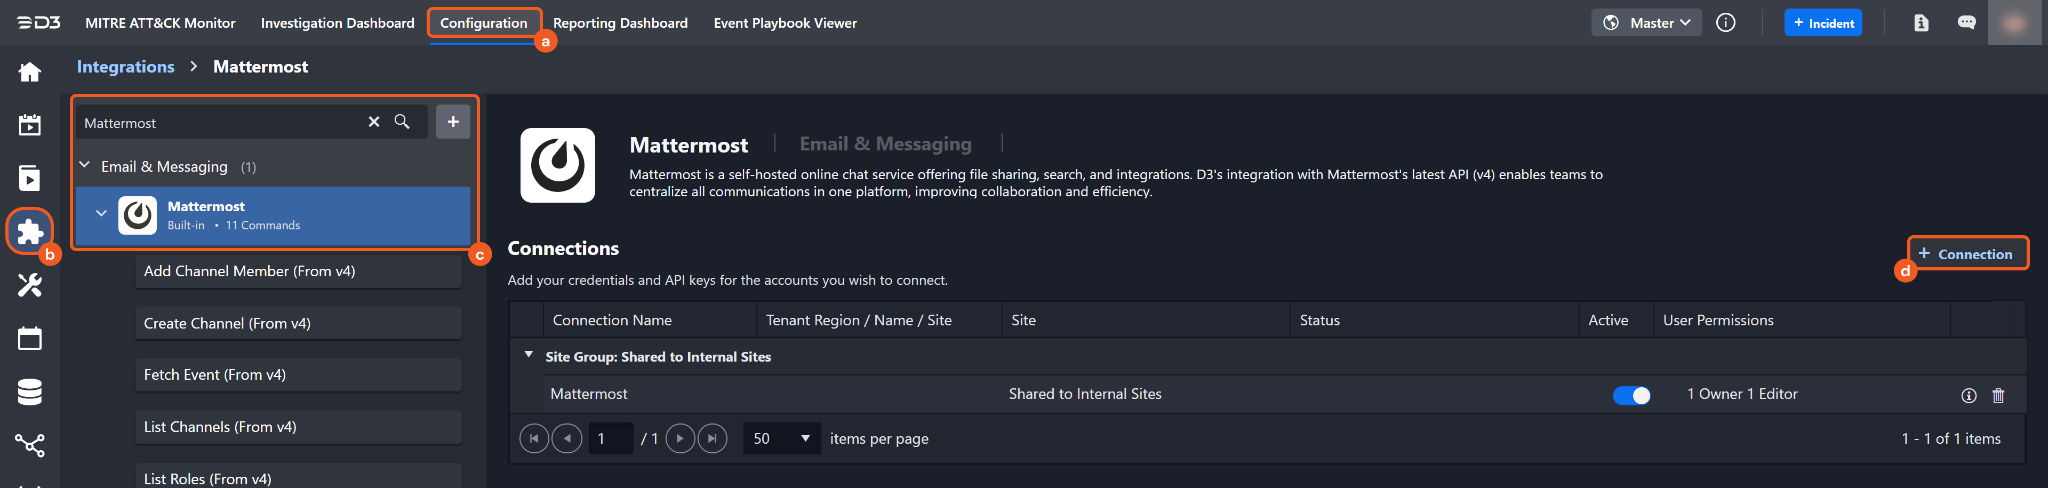Click the search magnifier icon

coord(402,122)
